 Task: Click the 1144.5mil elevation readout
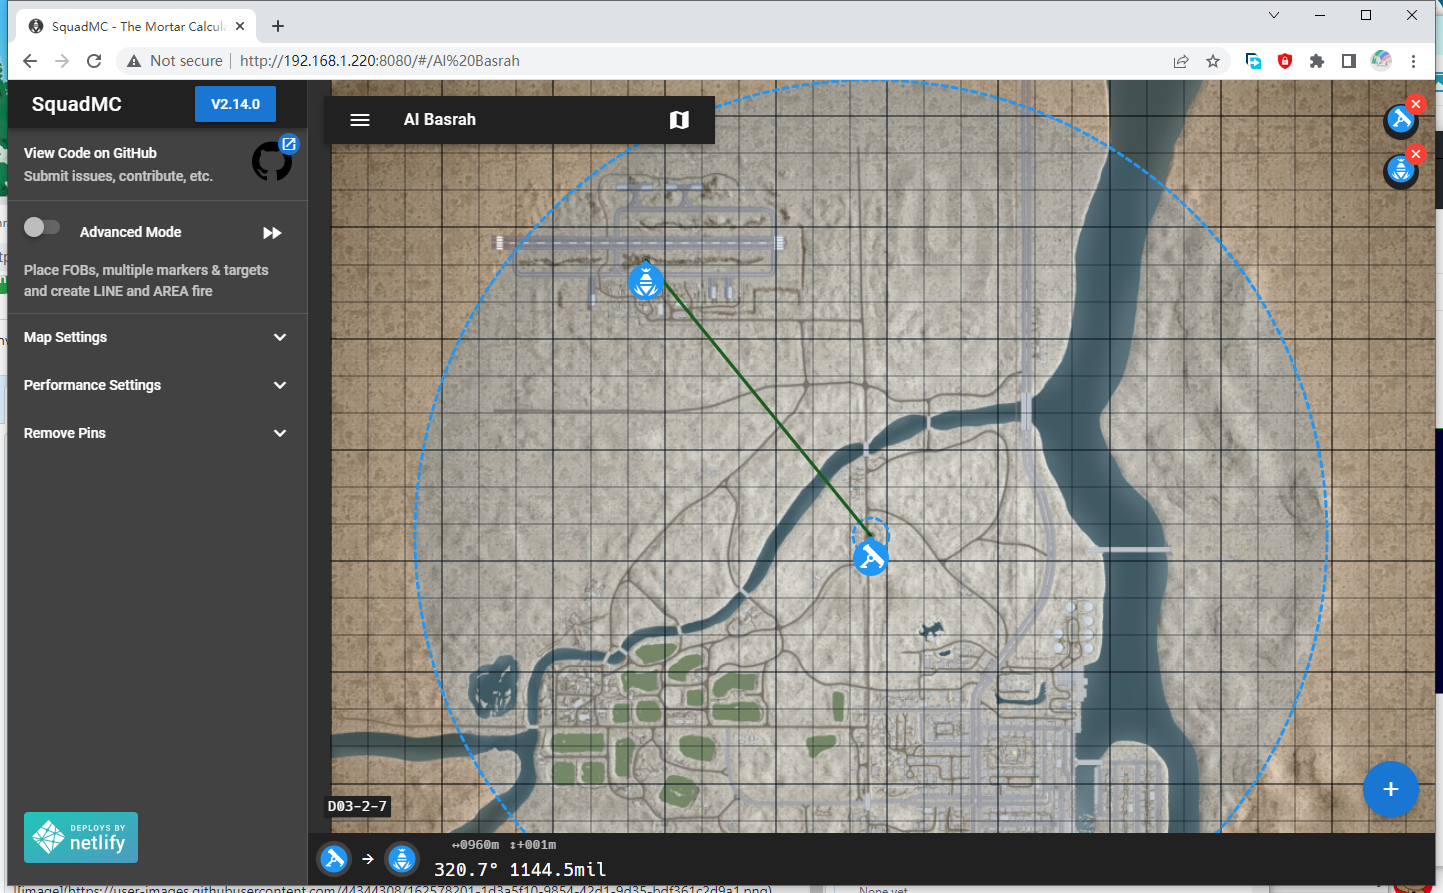tap(558, 870)
